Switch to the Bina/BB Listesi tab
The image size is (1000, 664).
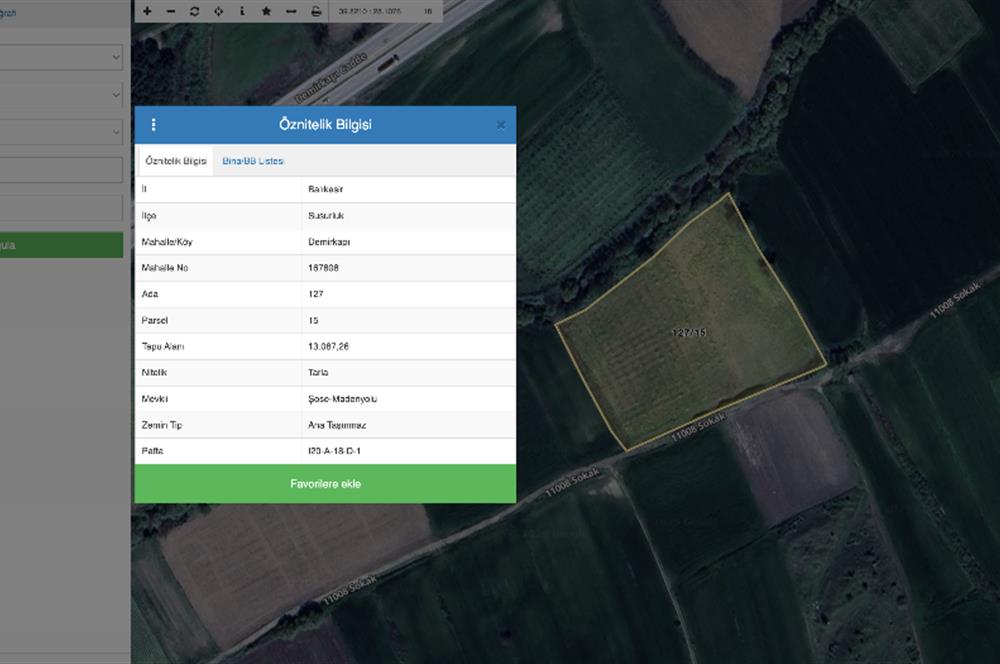pos(253,161)
